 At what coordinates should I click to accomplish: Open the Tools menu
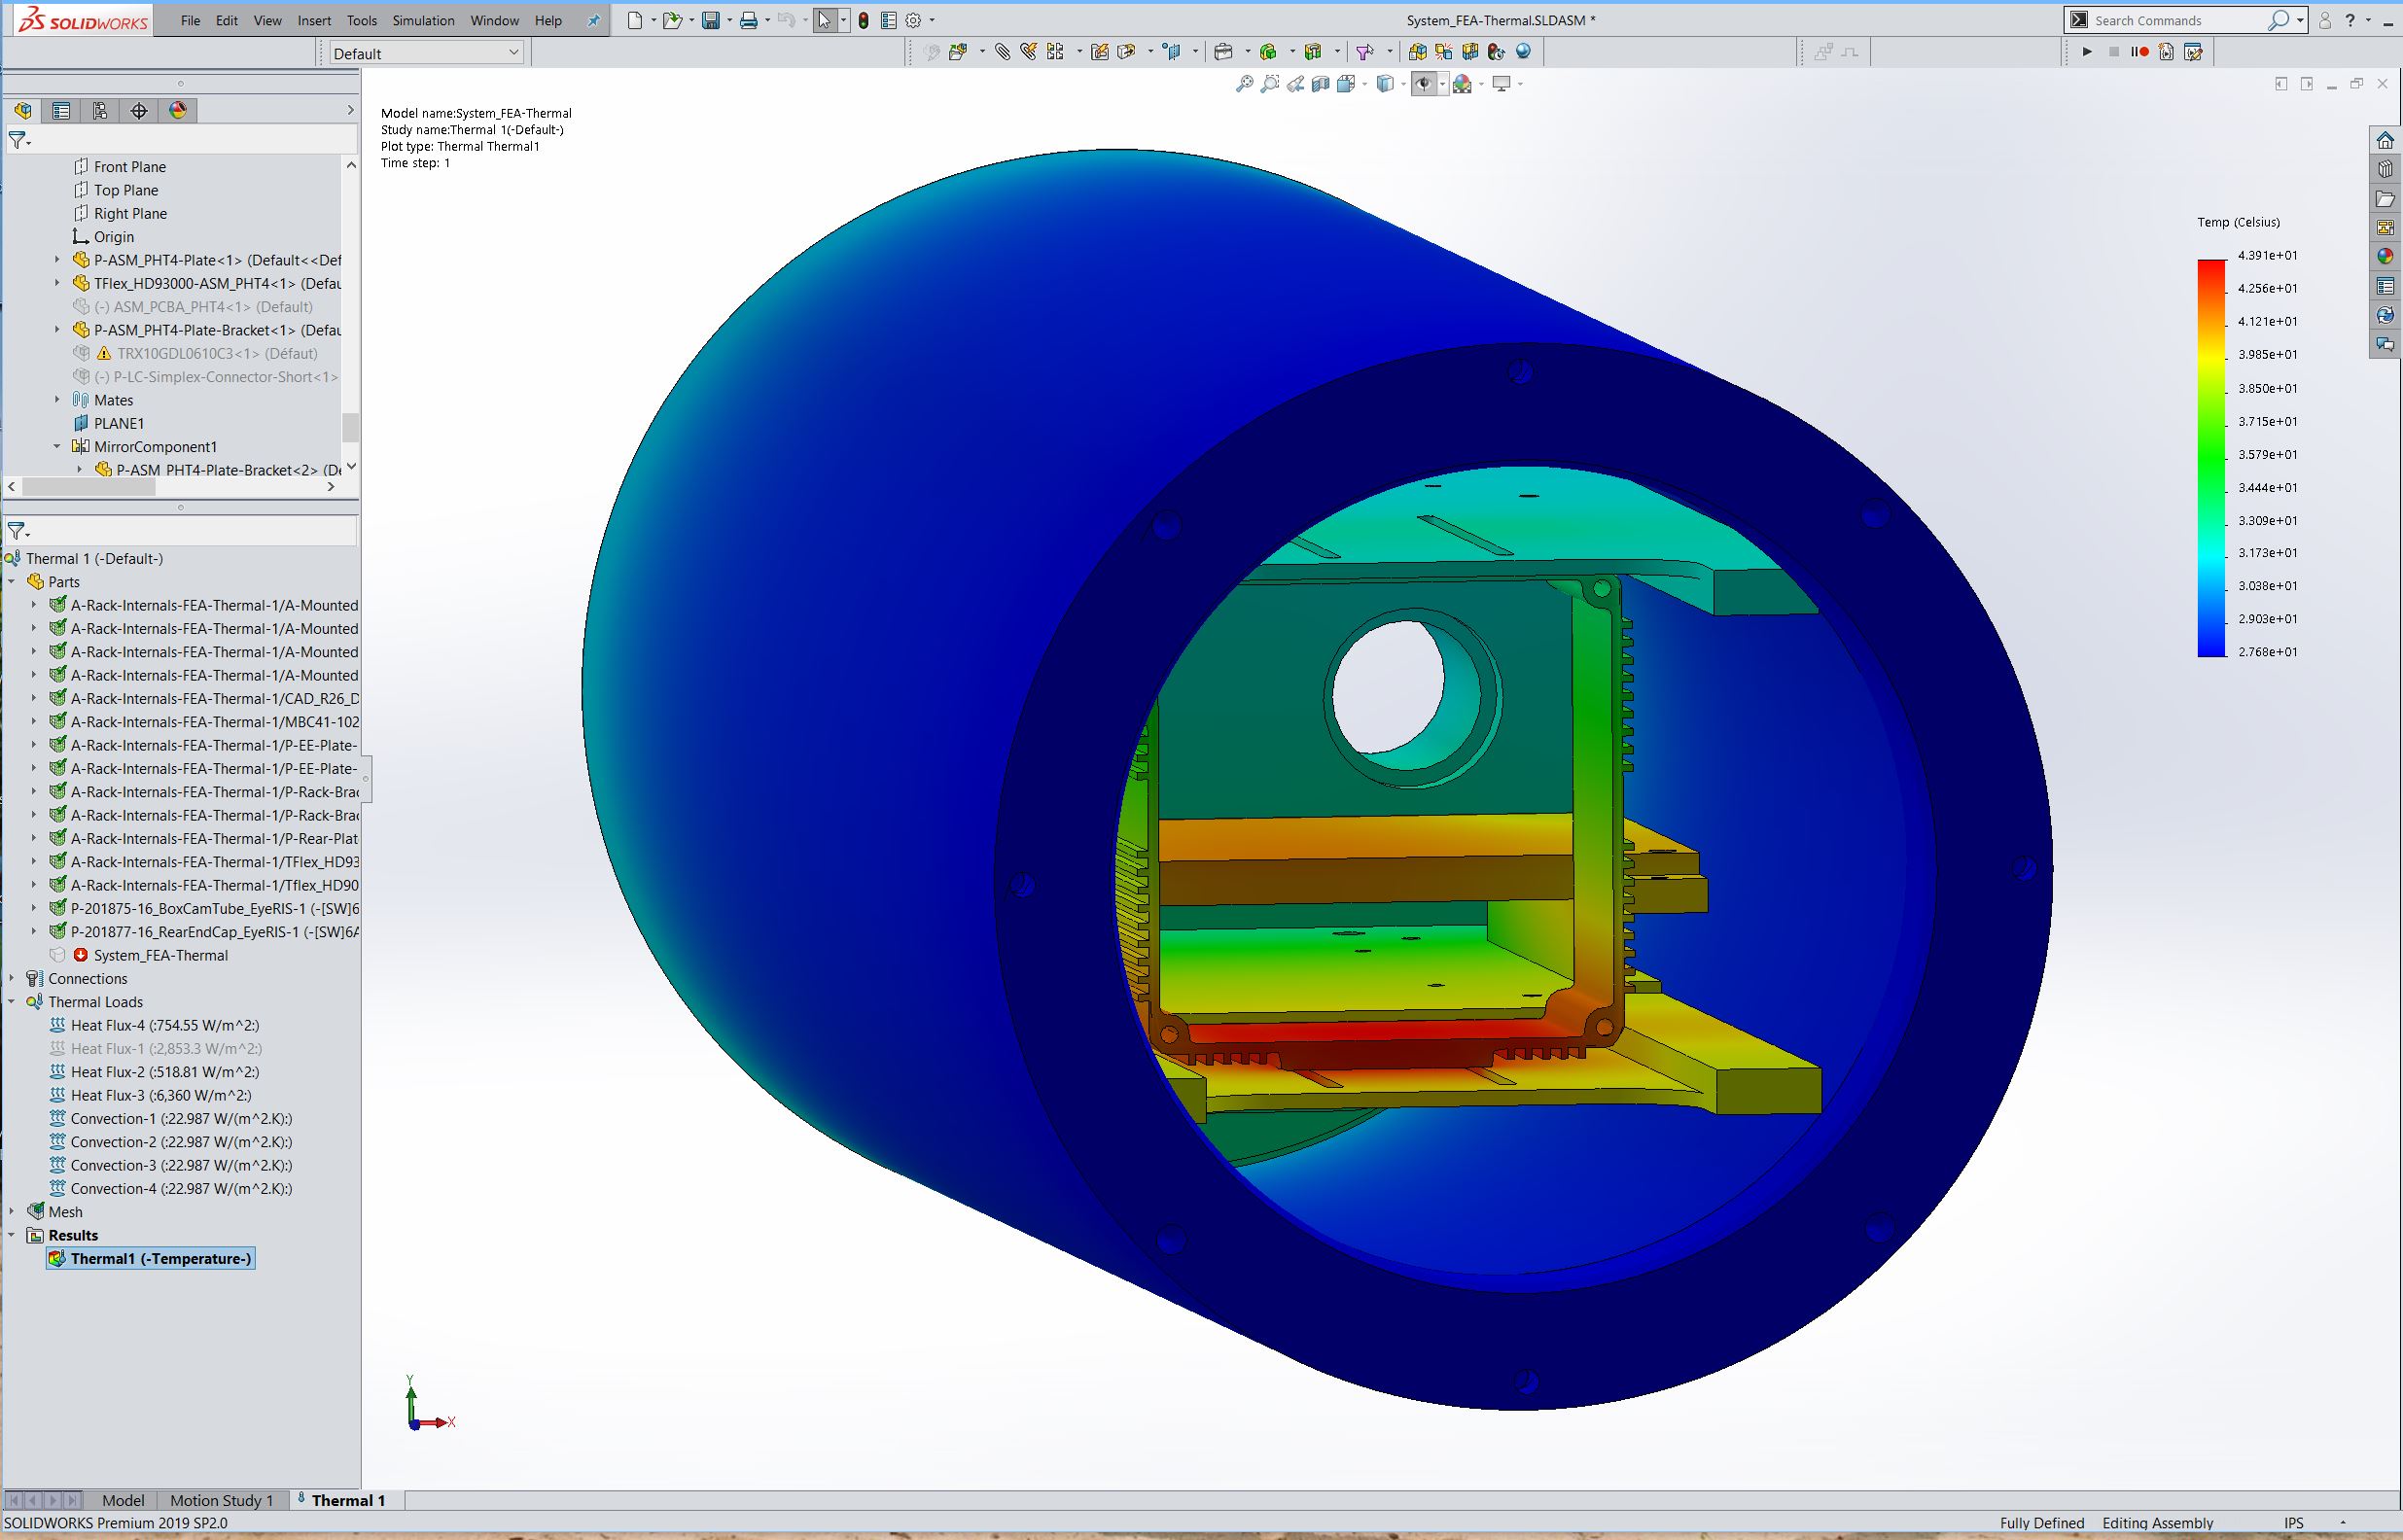tap(362, 20)
